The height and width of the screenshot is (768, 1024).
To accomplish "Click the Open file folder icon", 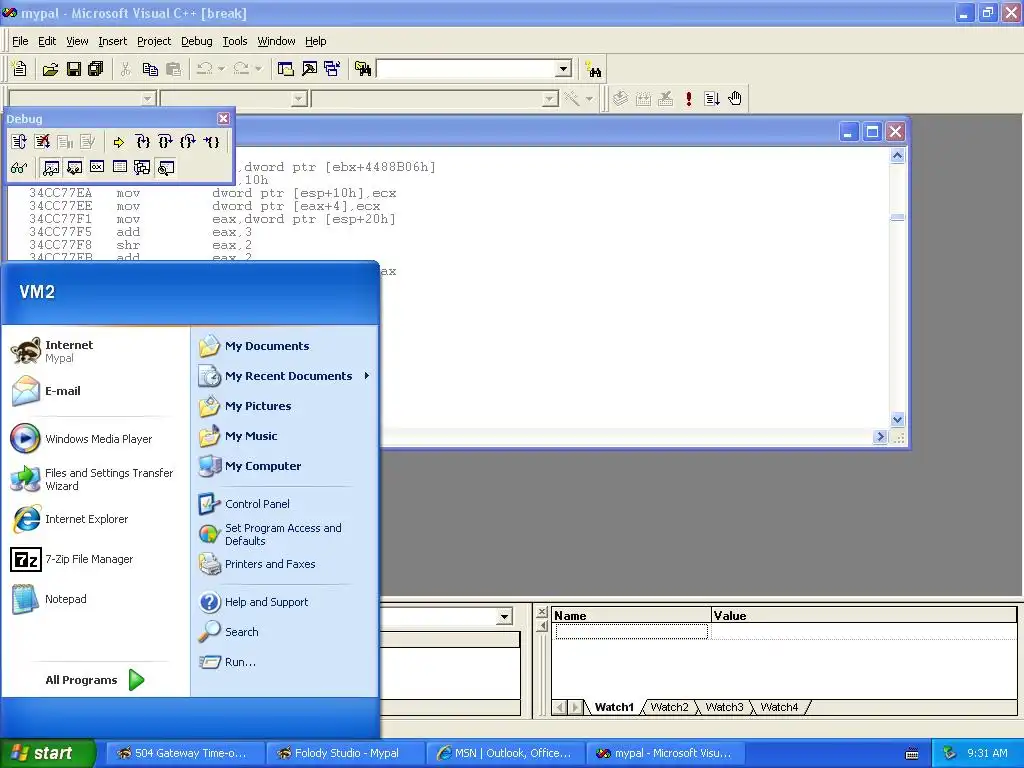I will click(50, 69).
